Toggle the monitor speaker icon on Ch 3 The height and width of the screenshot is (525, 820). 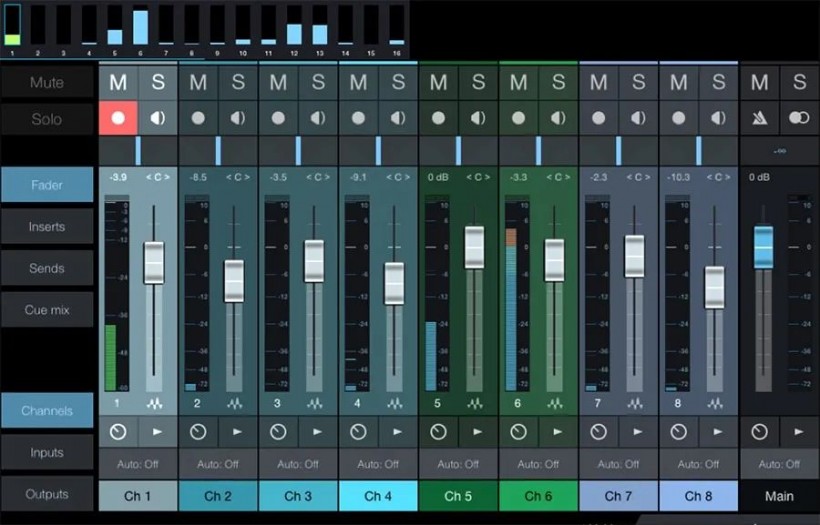click(318, 118)
